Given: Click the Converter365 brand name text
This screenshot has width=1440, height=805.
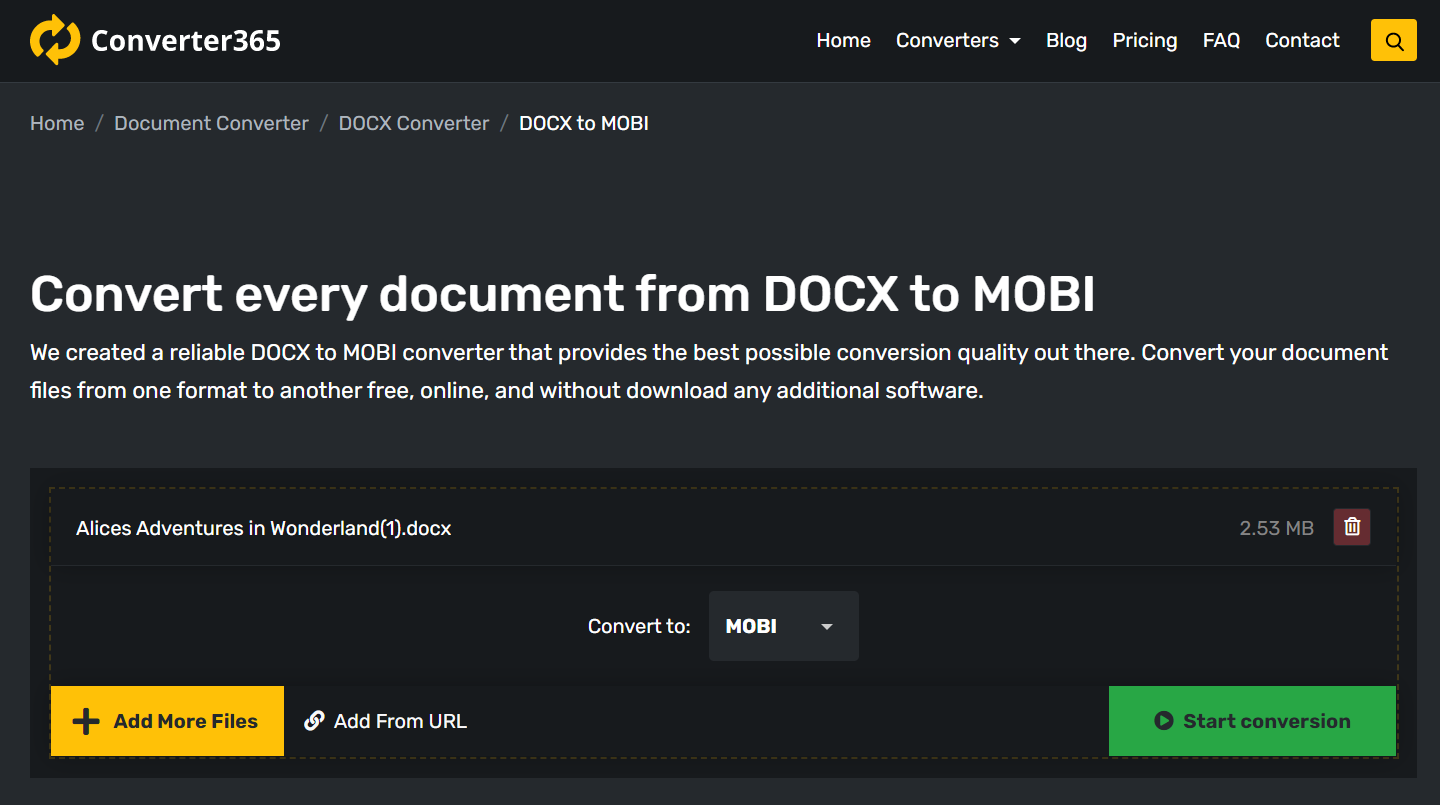Looking at the screenshot, I should pyautogui.click(x=186, y=41).
